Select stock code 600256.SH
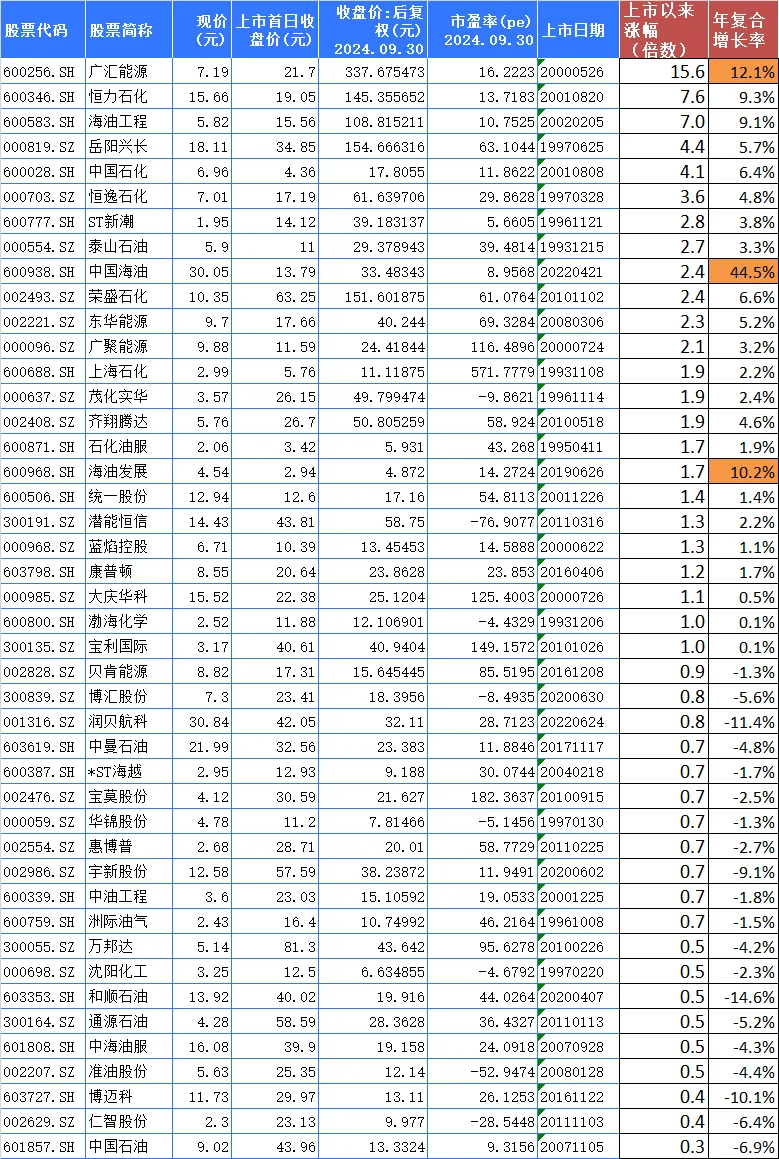779x1159 pixels. [x=43, y=72]
